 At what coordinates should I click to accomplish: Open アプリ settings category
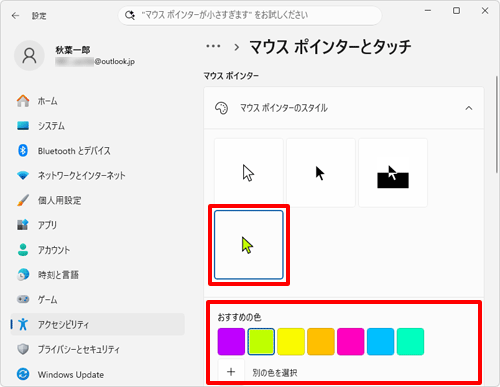[x=98, y=225]
